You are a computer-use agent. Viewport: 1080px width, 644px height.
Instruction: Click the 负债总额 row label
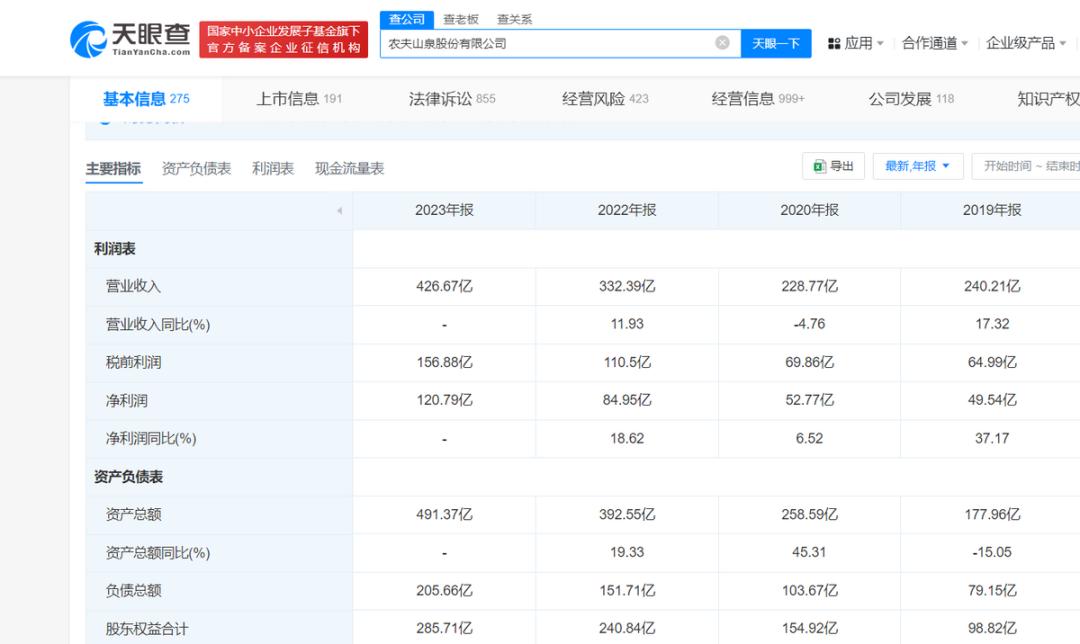134,590
